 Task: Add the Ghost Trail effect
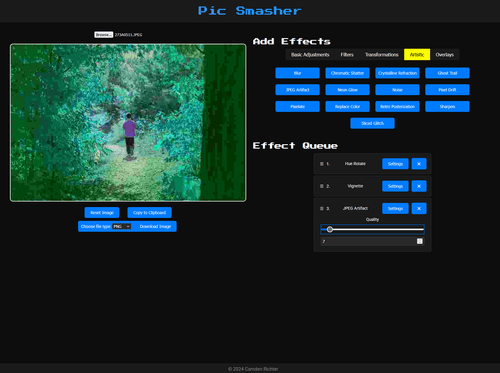tap(447, 73)
